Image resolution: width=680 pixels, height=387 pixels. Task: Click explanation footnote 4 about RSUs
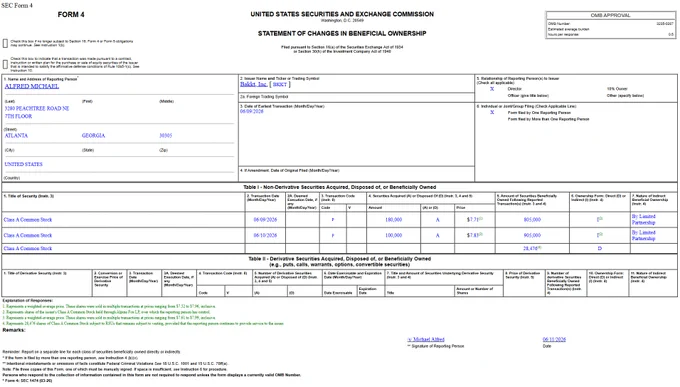(143, 324)
